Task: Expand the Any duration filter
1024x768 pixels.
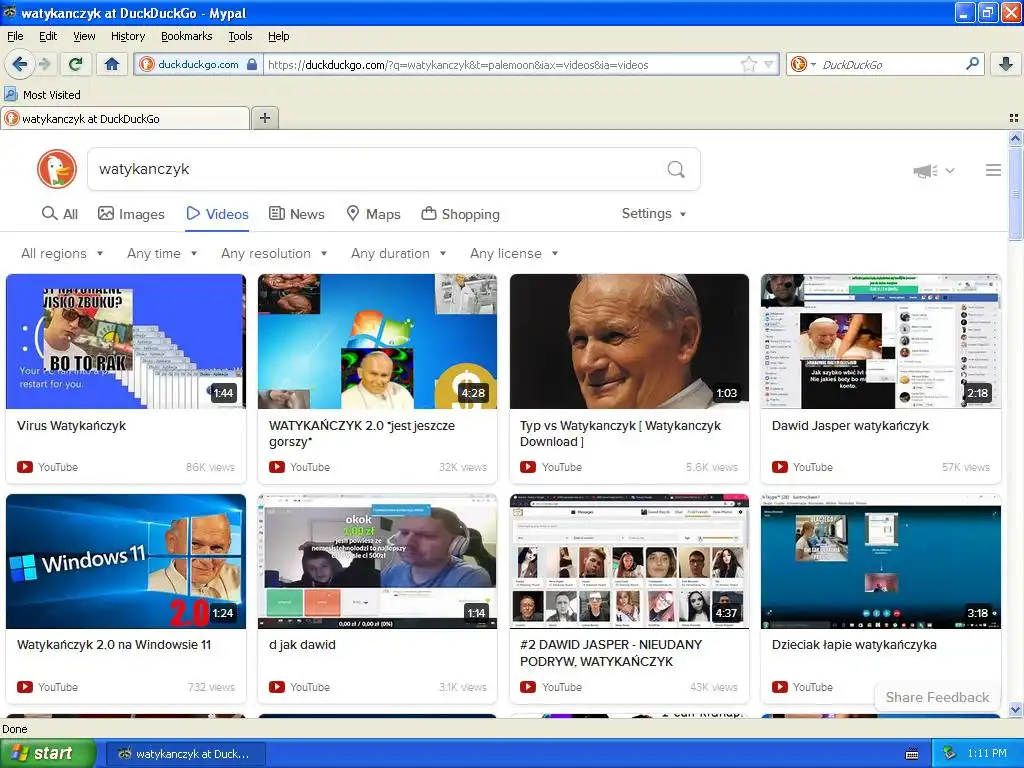Action: coord(398,253)
